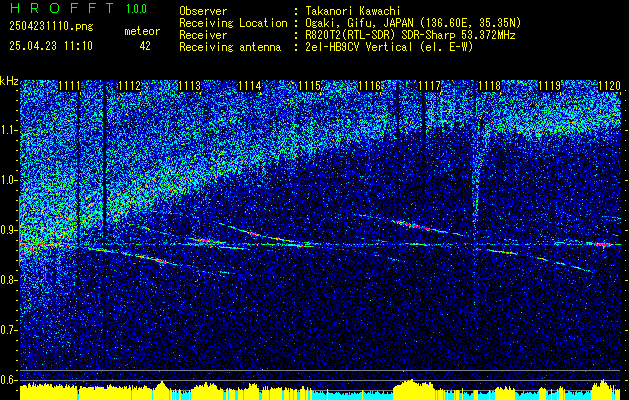Click the kHz axis unit label
The image size is (629, 400).
coord(9,81)
